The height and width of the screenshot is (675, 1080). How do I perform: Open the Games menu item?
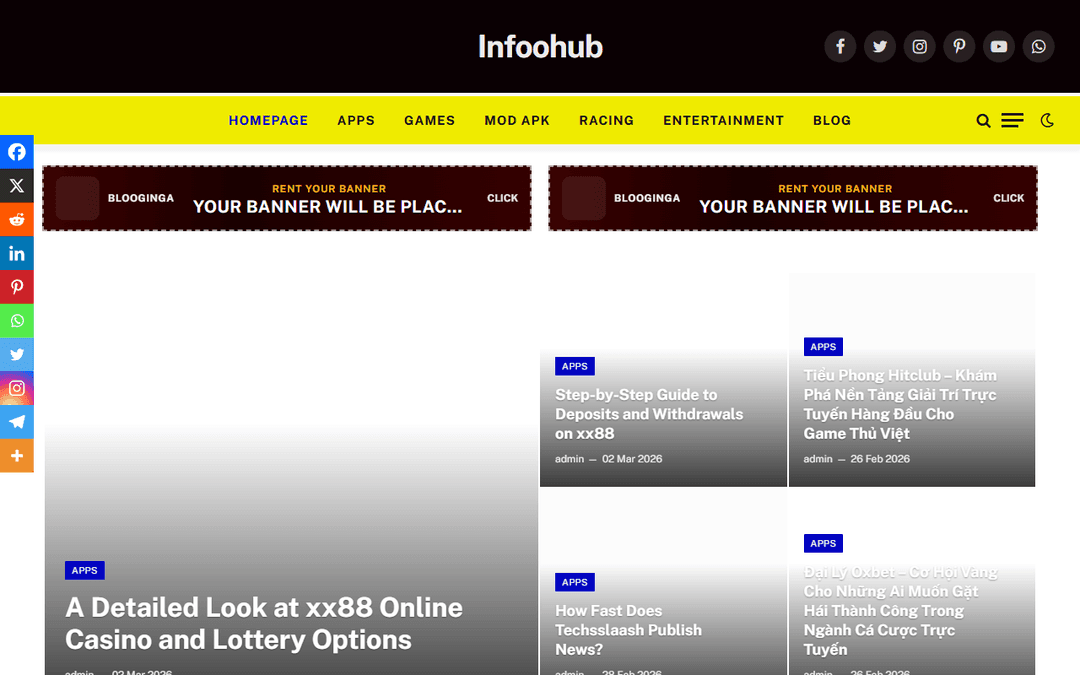pos(430,121)
